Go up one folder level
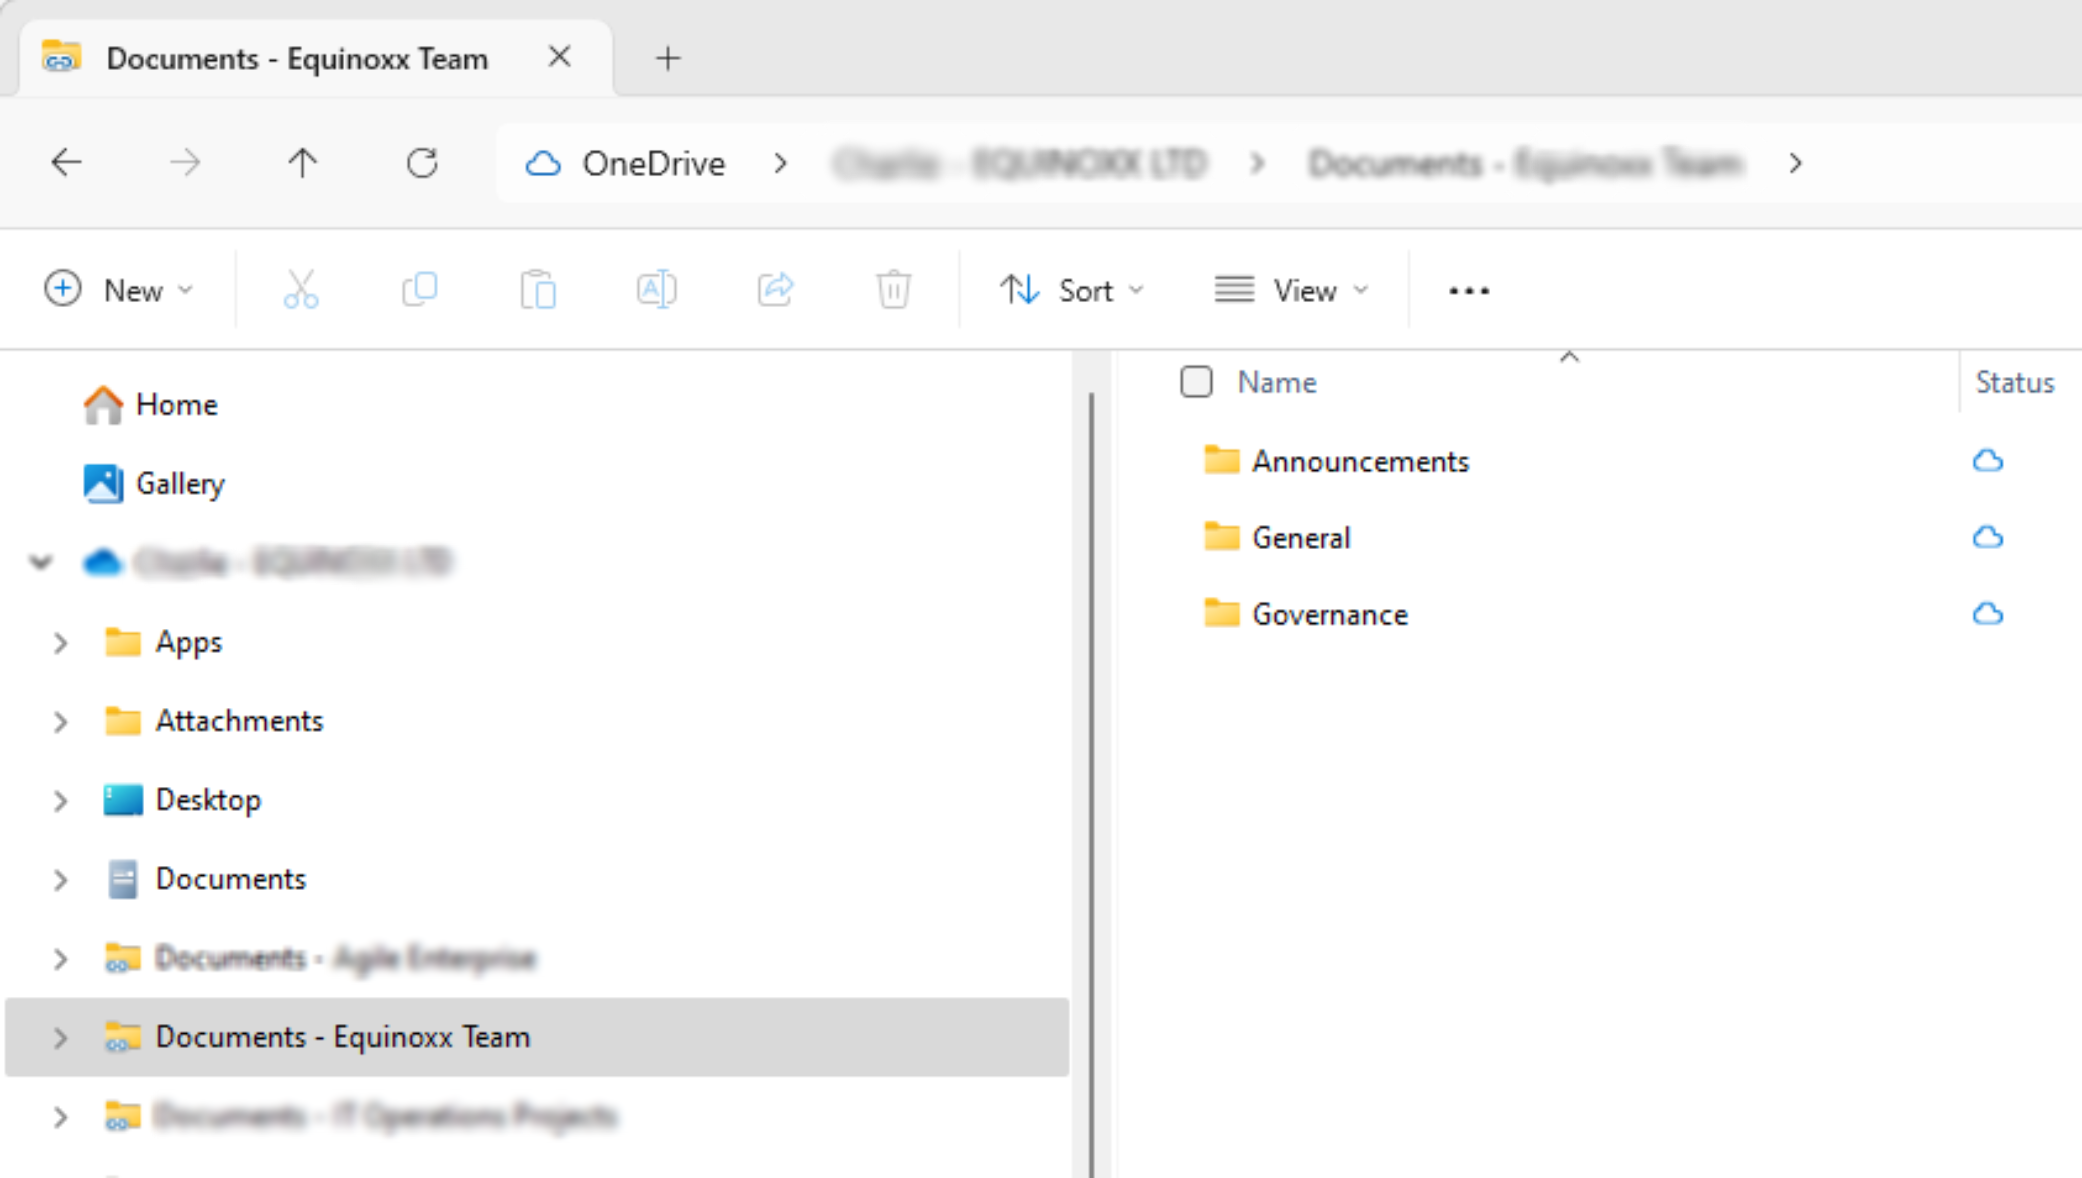This screenshot has width=2082, height=1178. (x=302, y=163)
